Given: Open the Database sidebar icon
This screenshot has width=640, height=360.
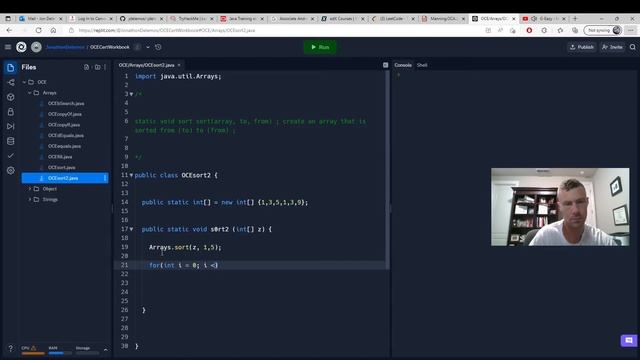Looking at the screenshot, I should coord(11,141).
